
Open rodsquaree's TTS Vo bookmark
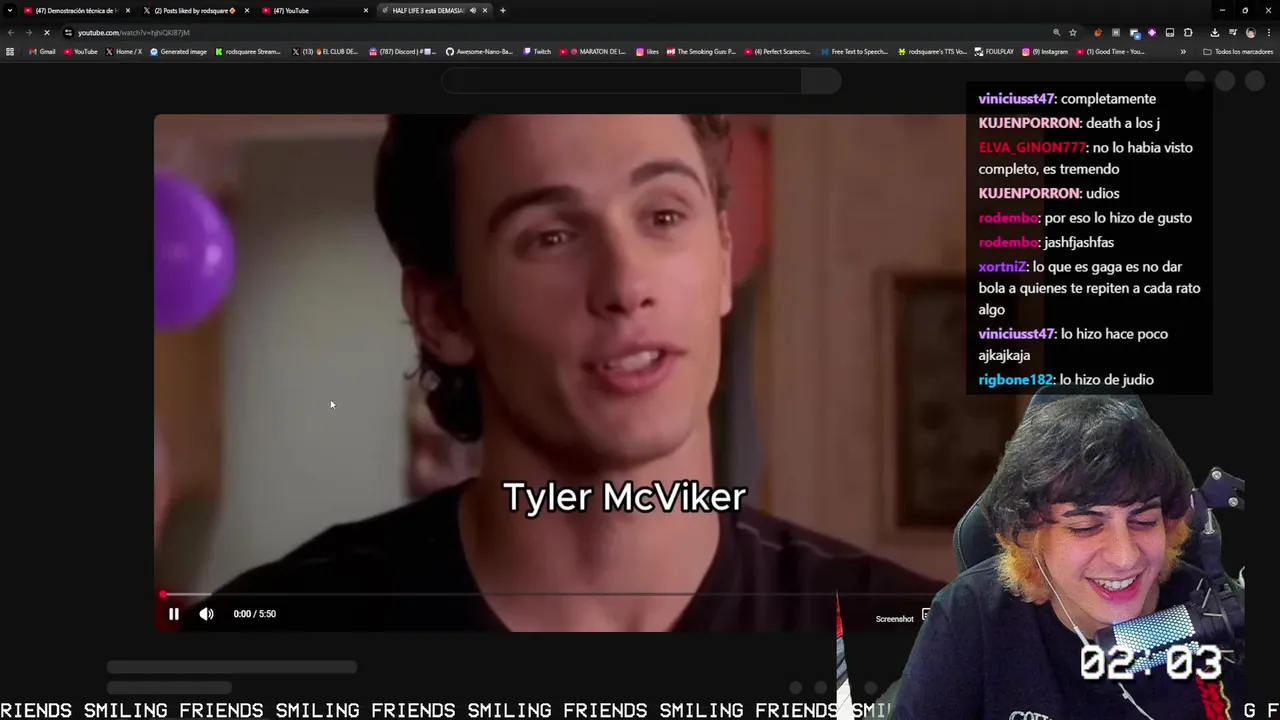pos(933,51)
